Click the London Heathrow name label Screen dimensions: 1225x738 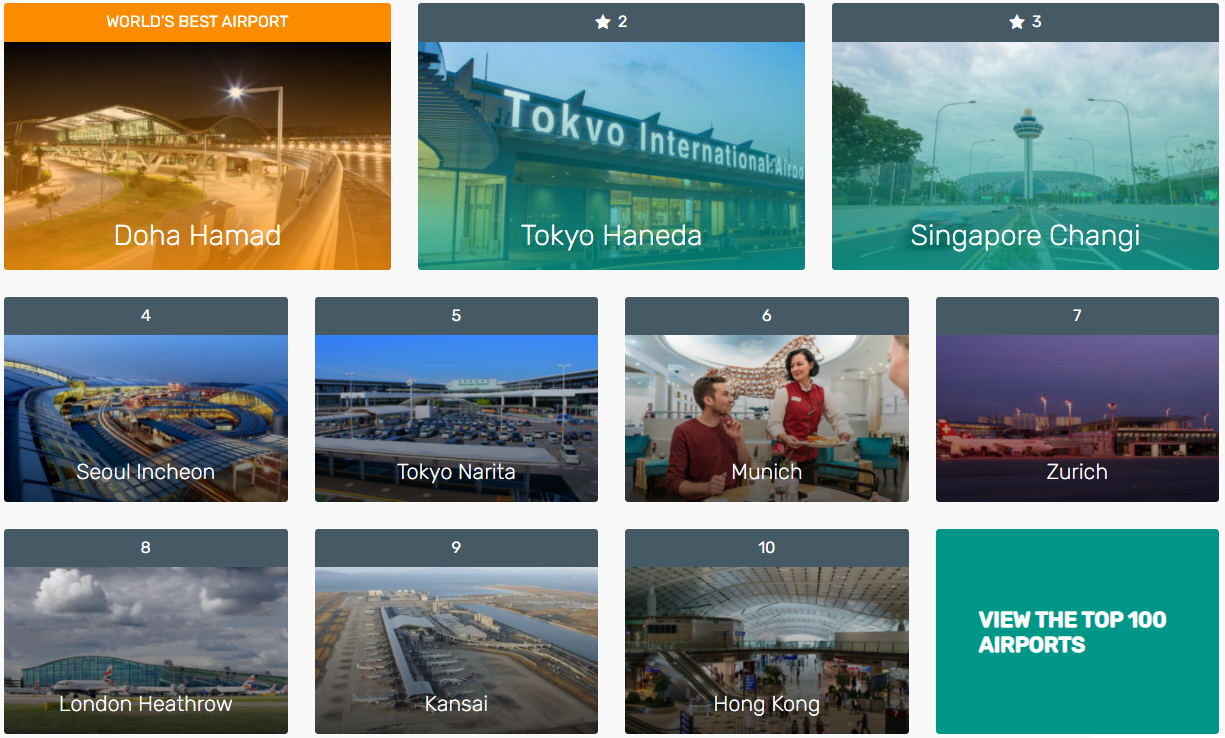146,704
